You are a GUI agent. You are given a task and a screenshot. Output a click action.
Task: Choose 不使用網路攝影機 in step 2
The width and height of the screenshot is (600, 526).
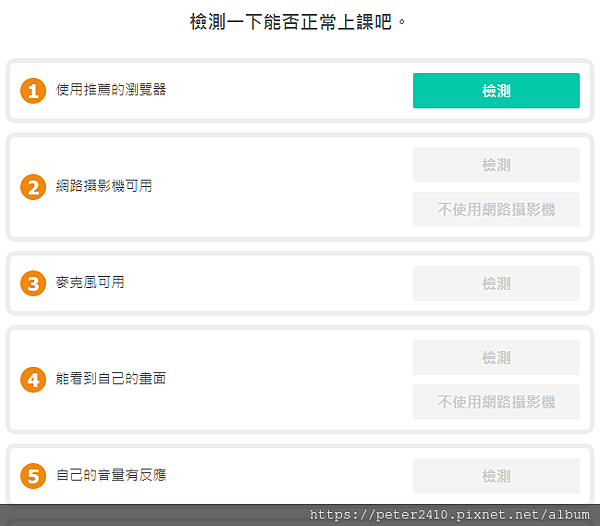[x=496, y=209]
